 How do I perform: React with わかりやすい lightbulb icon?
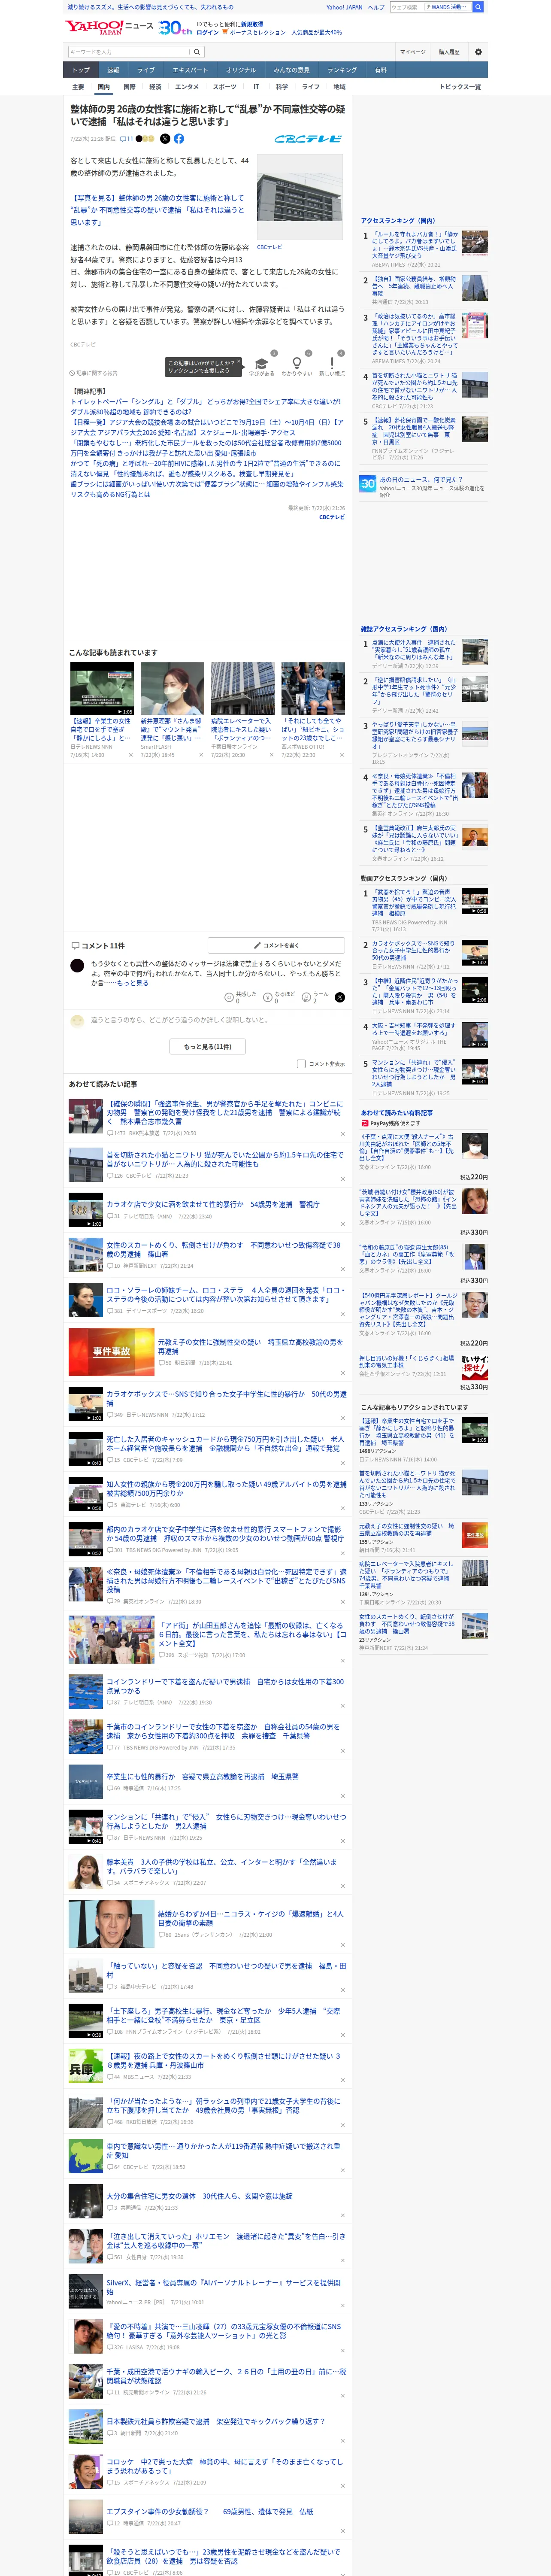[296, 365]
